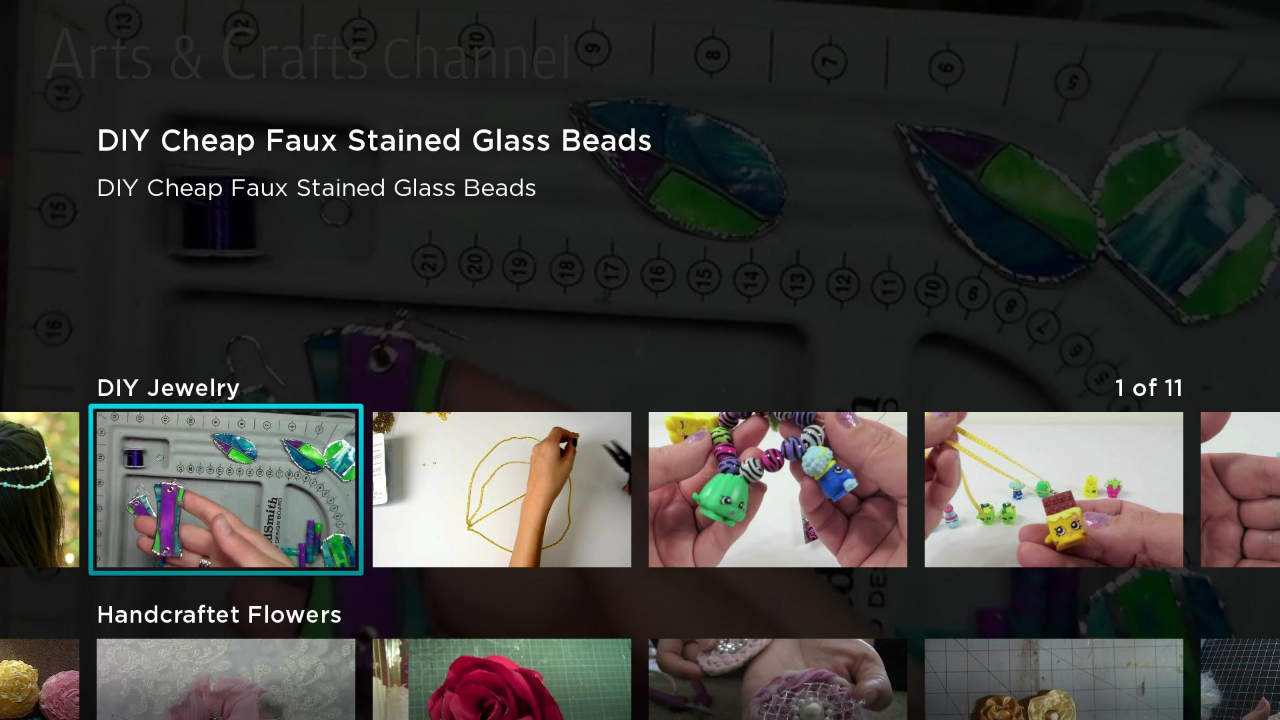Click the 1 of 11 item counter
Viewport: 1280px width, 720px height.
[x=1149, y=388]
